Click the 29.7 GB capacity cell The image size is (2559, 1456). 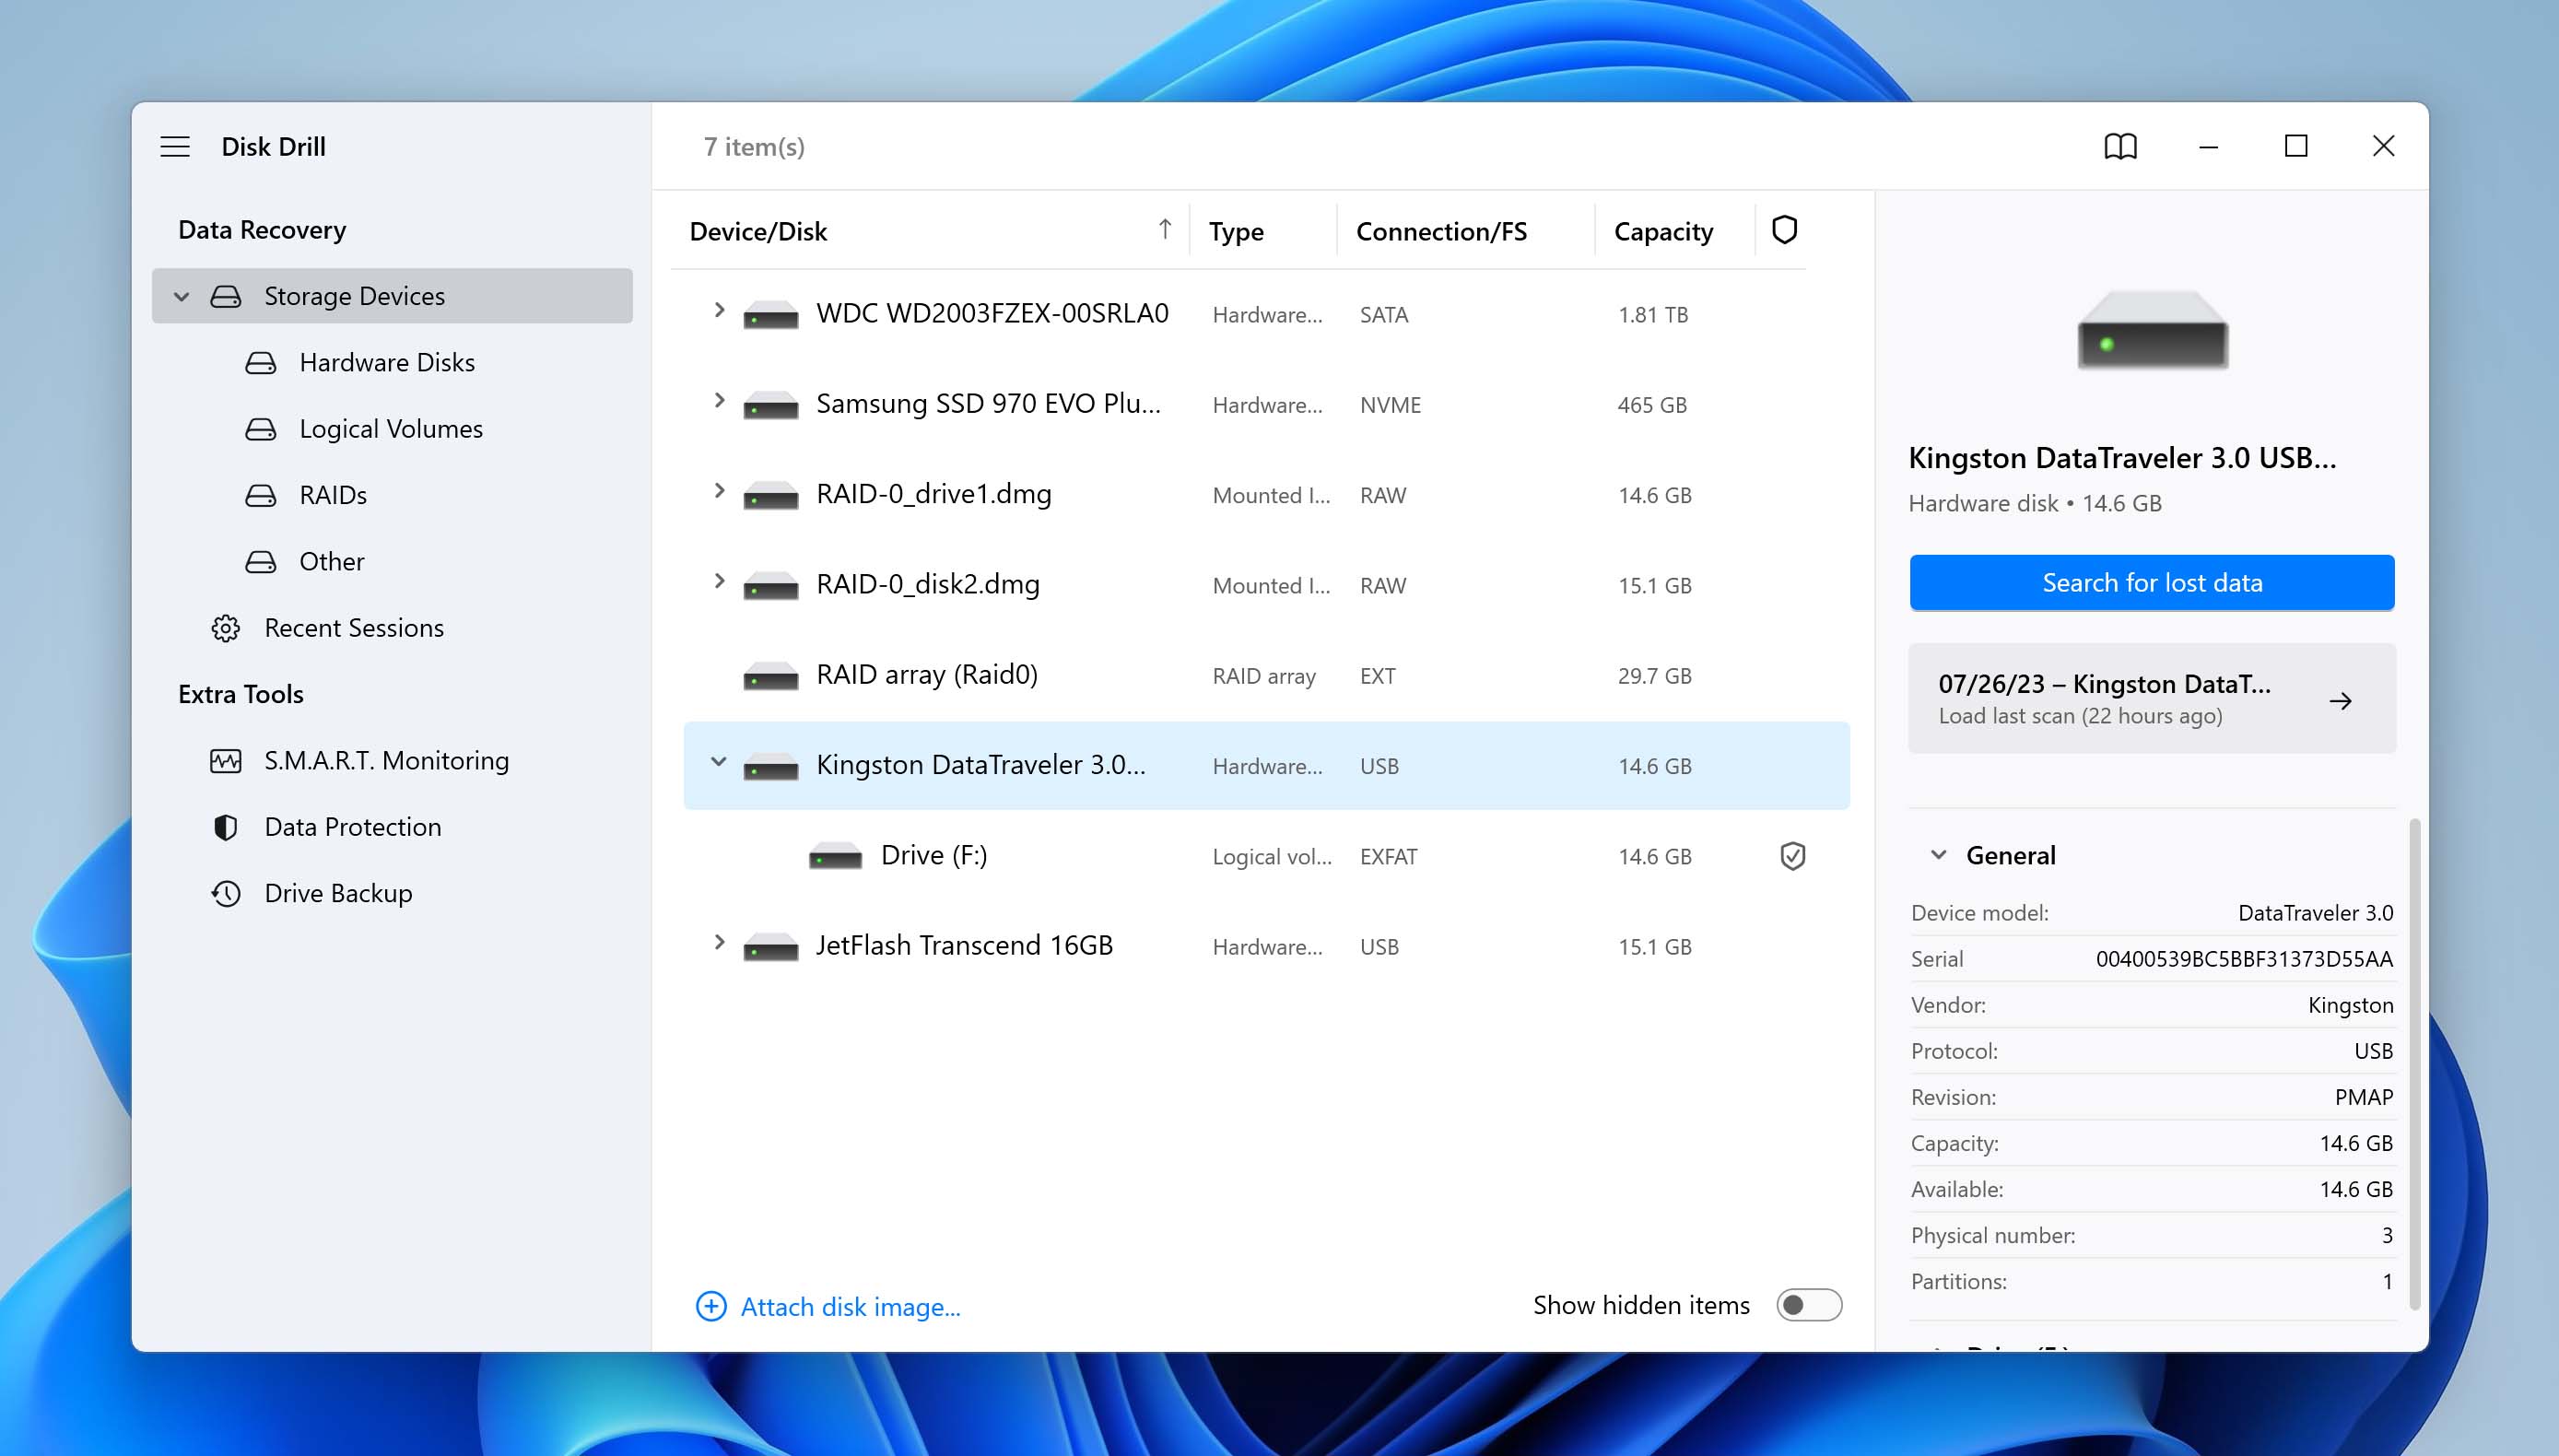tap(1654, 676)
